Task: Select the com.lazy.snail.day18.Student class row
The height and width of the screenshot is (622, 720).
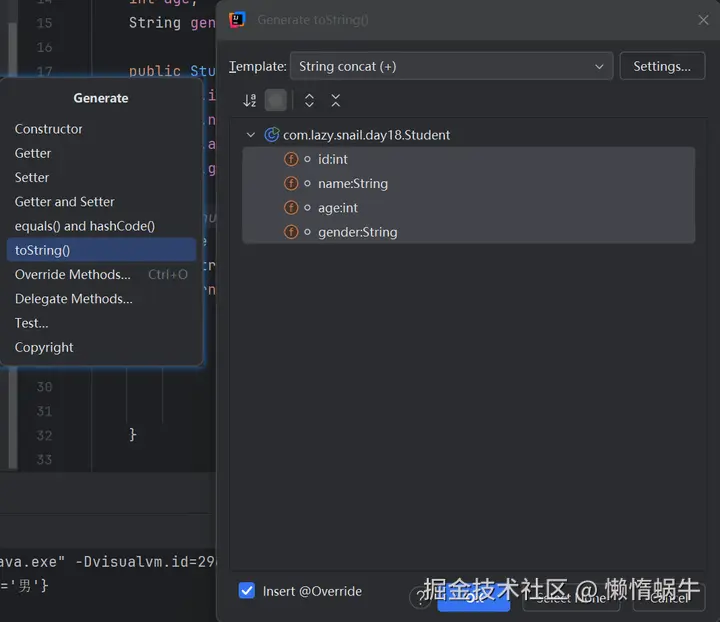Action: pos(468,135)
